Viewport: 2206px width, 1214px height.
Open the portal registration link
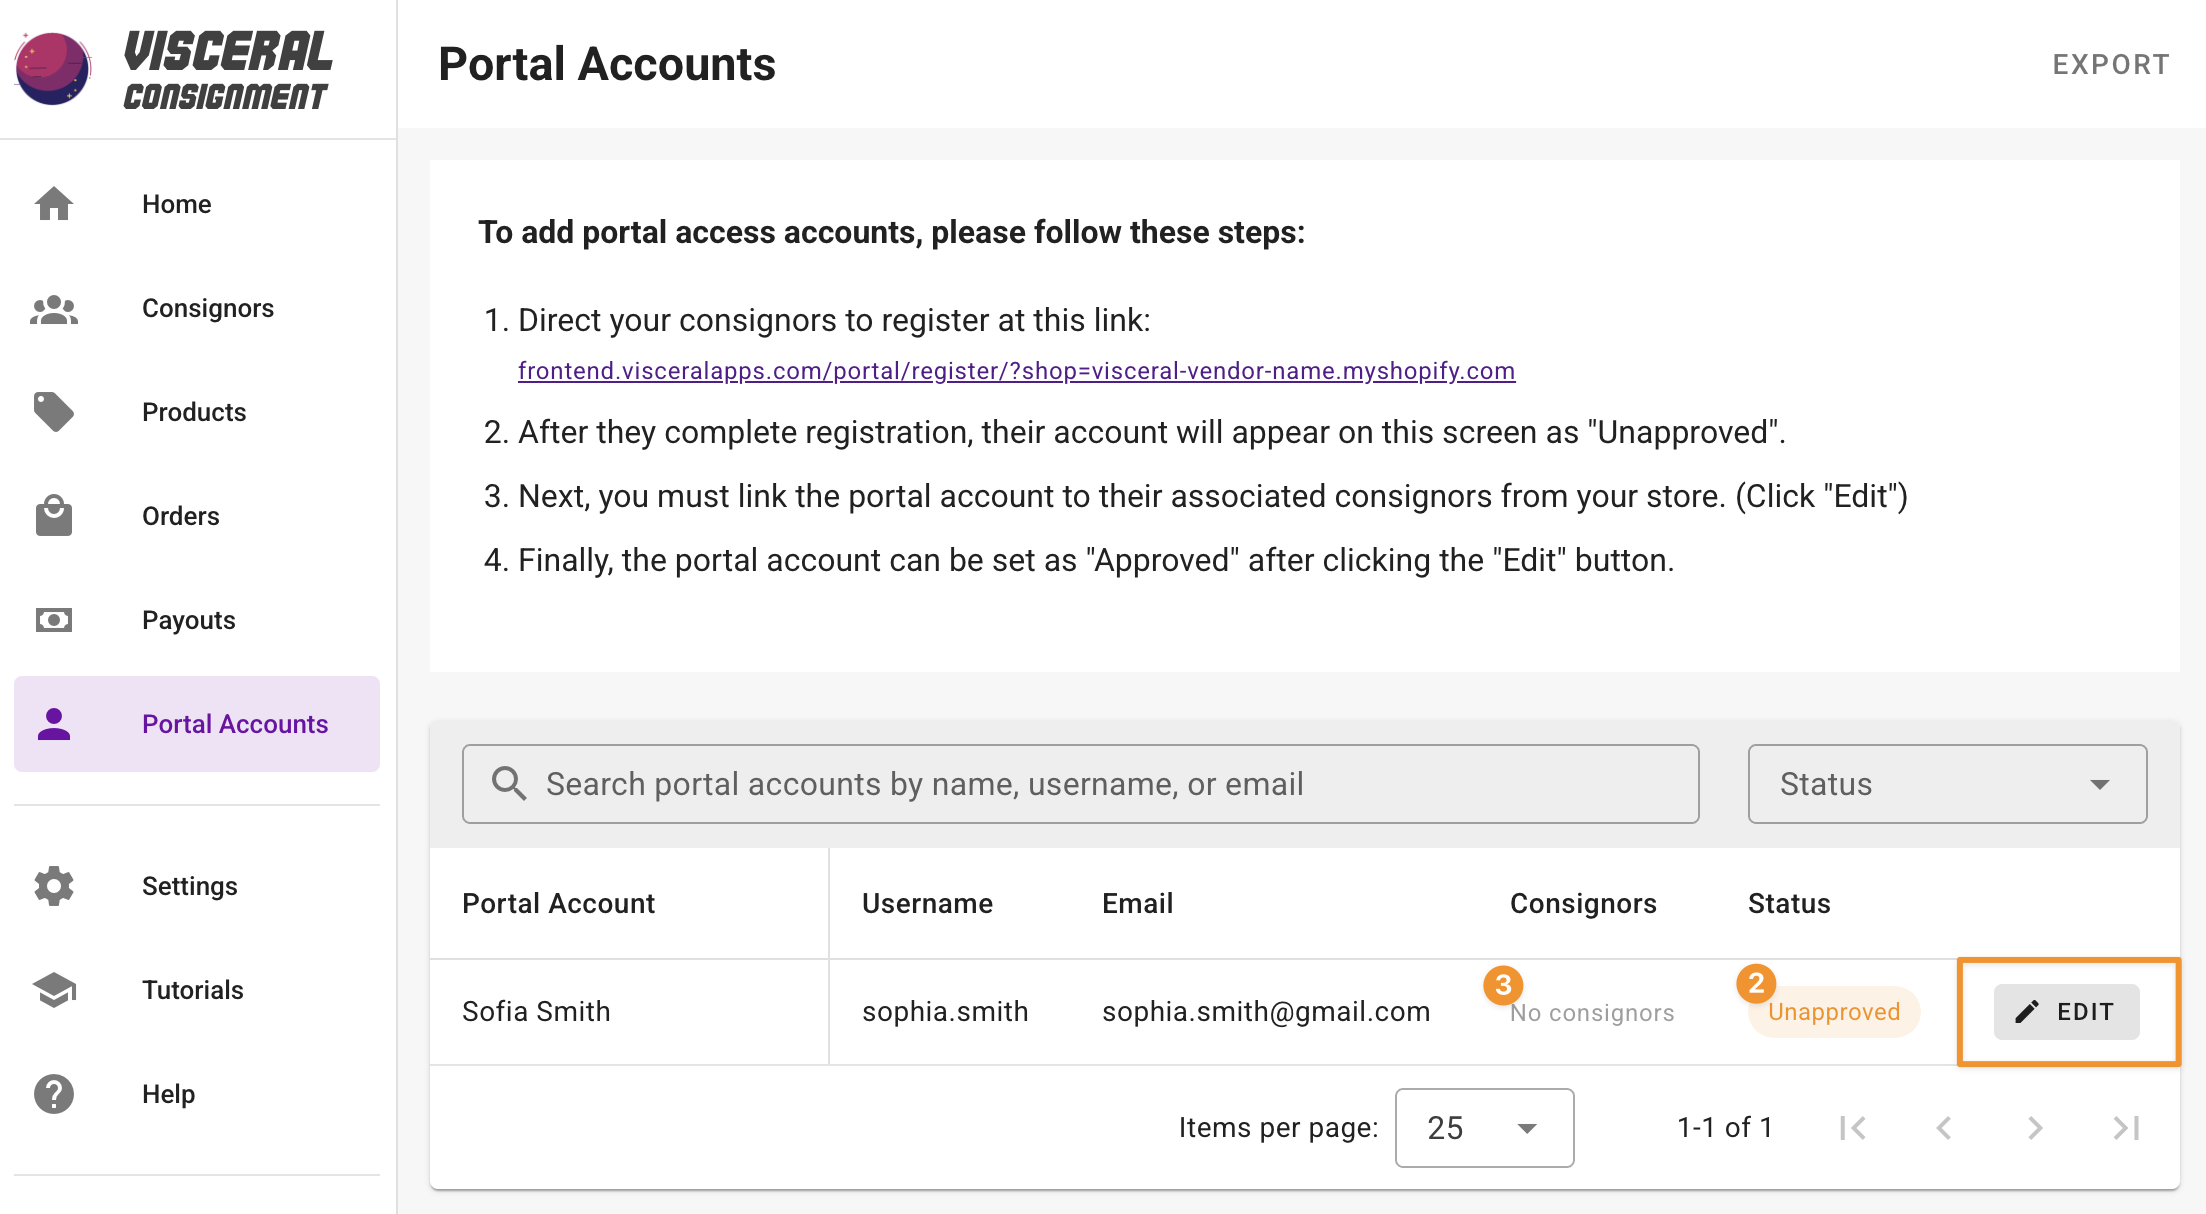coord(1016,371)
